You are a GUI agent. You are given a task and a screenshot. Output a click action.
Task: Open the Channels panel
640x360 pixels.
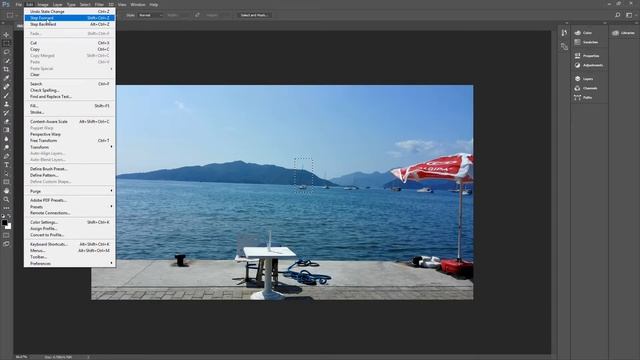coord(587,88)
